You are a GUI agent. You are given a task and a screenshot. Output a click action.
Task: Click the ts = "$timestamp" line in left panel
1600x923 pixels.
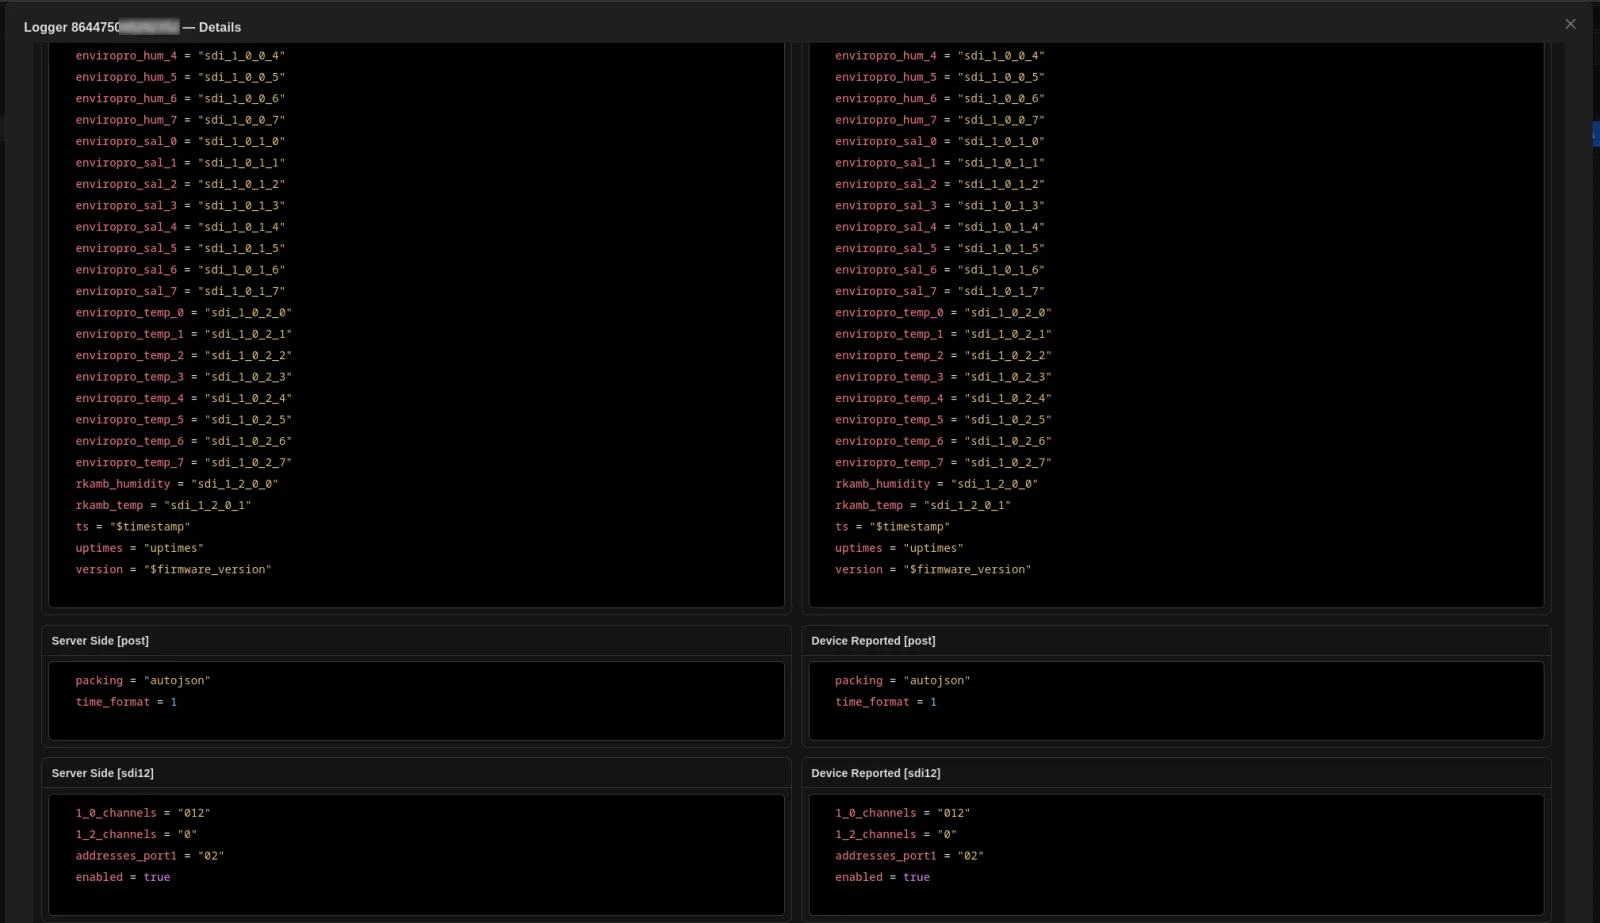[x=133, y=527]
